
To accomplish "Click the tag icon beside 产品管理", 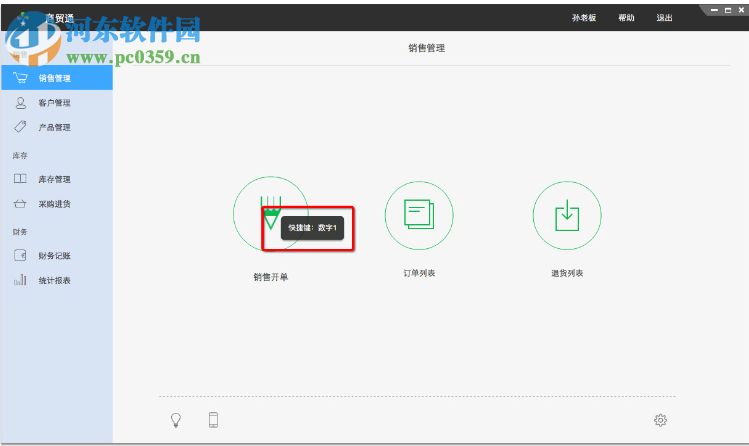I will pos(20,127).
